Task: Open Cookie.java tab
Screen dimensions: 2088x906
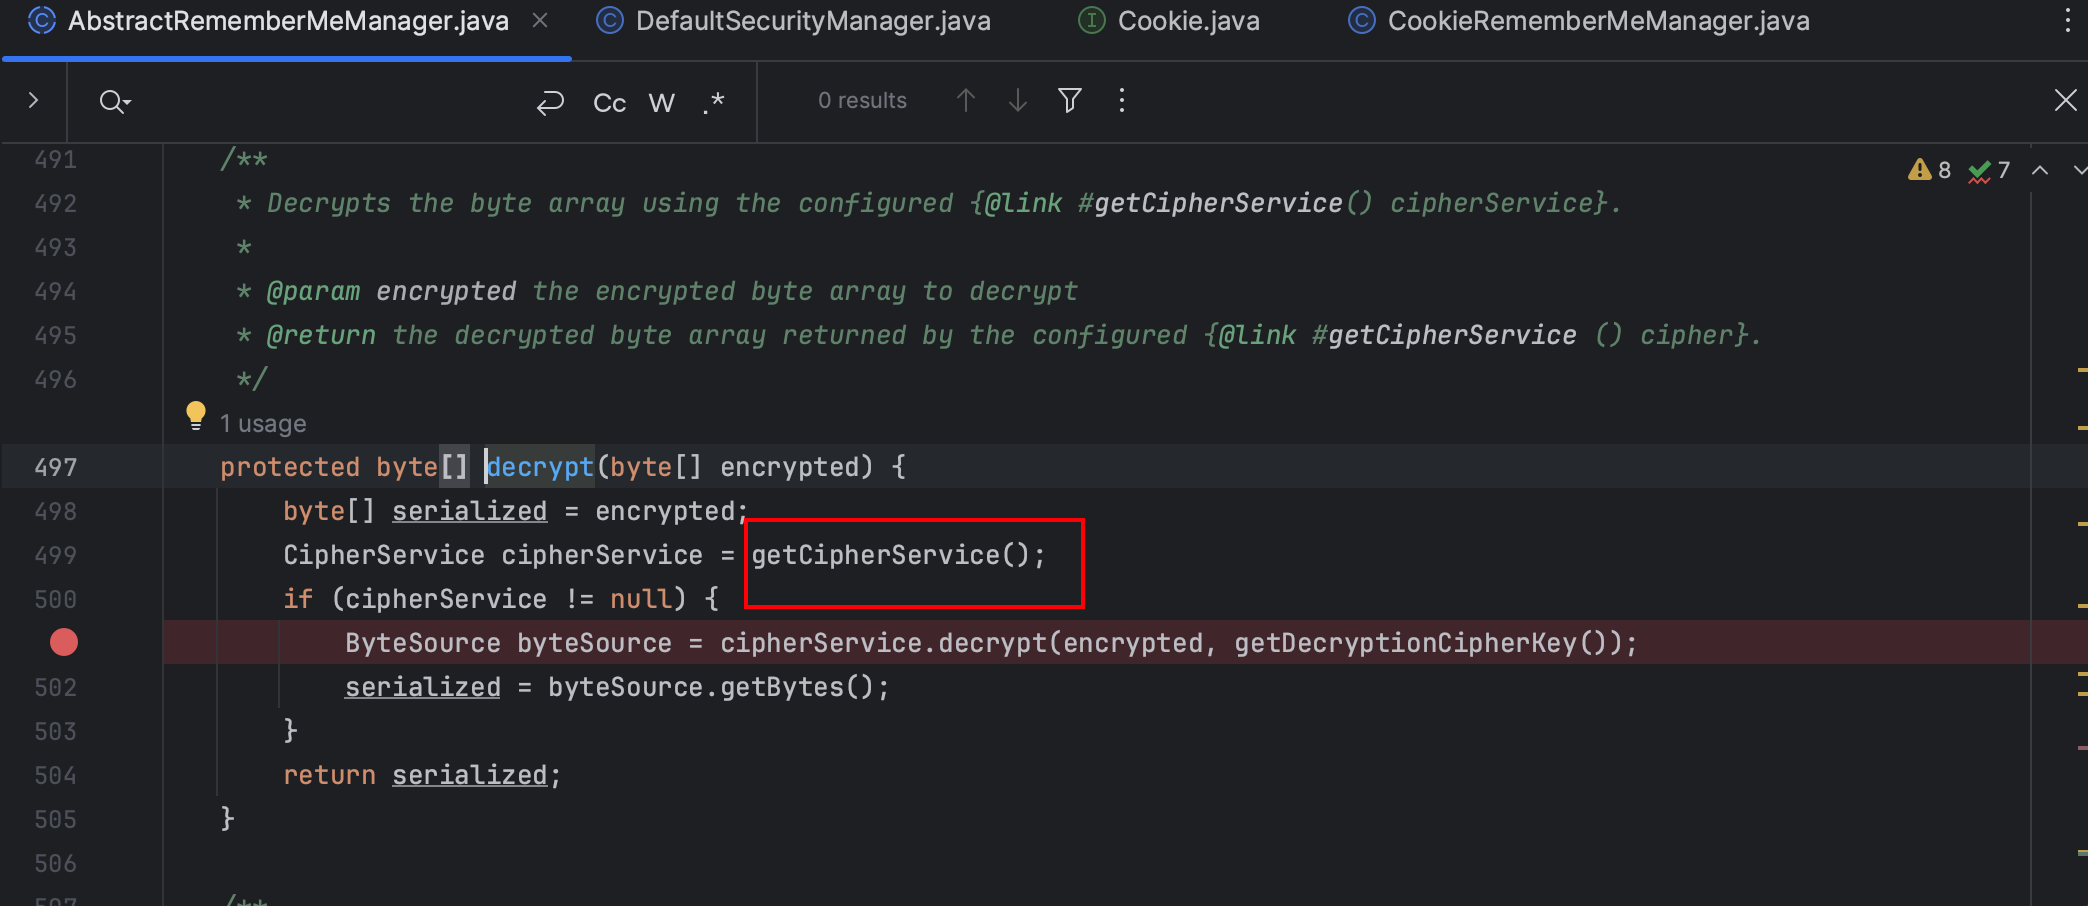Action: pyautogui.click(x=1169, y=21)
